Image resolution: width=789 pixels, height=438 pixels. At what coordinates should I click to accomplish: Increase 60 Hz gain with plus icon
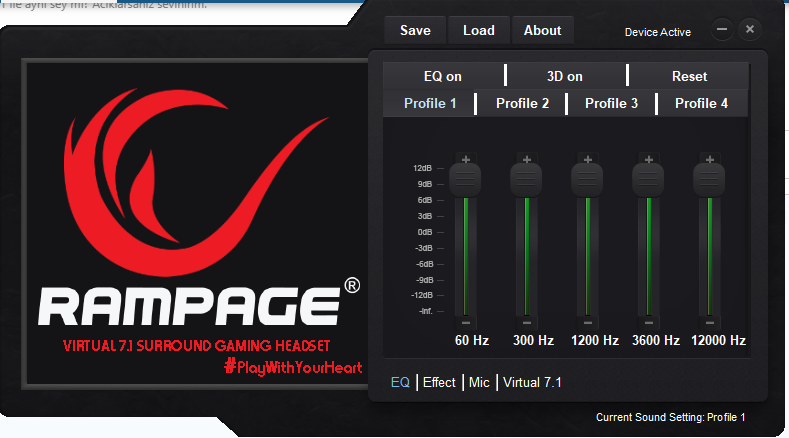pos(466,159)
